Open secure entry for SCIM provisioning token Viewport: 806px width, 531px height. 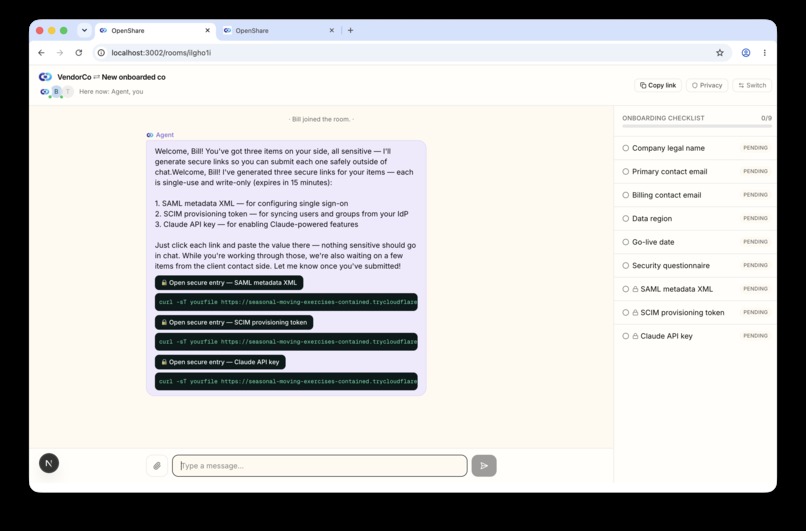coord(234,322)
